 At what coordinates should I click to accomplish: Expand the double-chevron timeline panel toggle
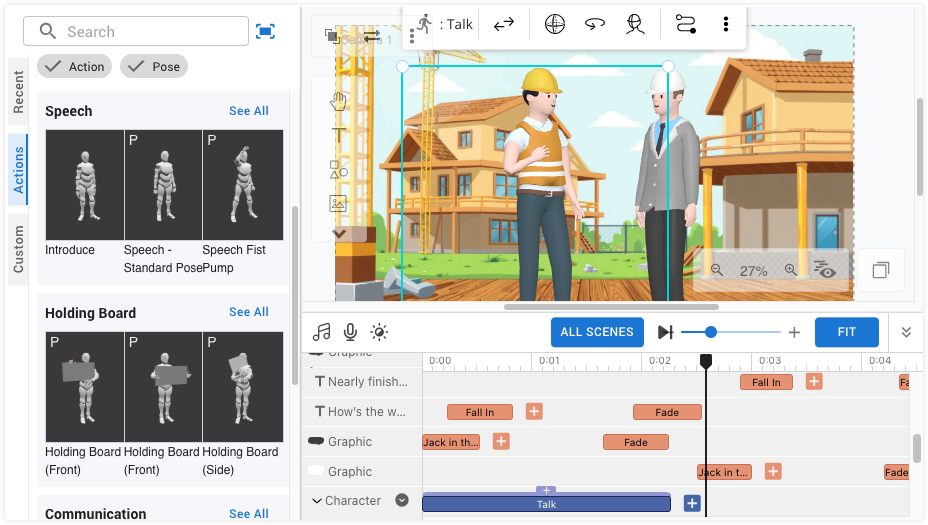click(x=906, y=332)
